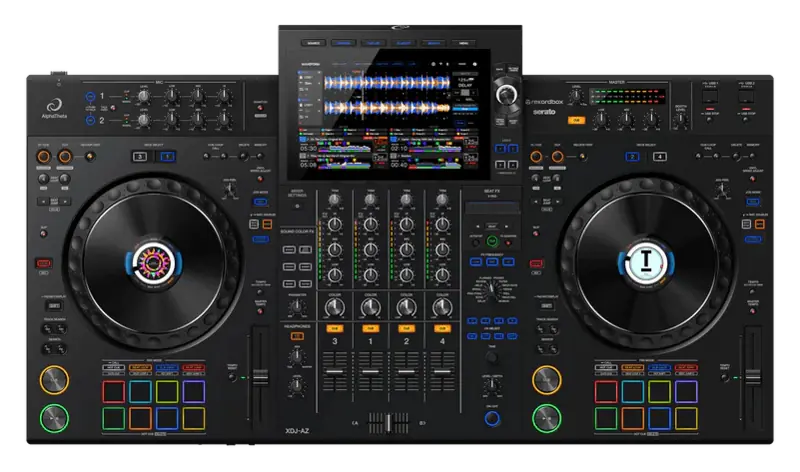800x472 pixels.
Task: Click the AlphaTheta logo
Action: 54,109
